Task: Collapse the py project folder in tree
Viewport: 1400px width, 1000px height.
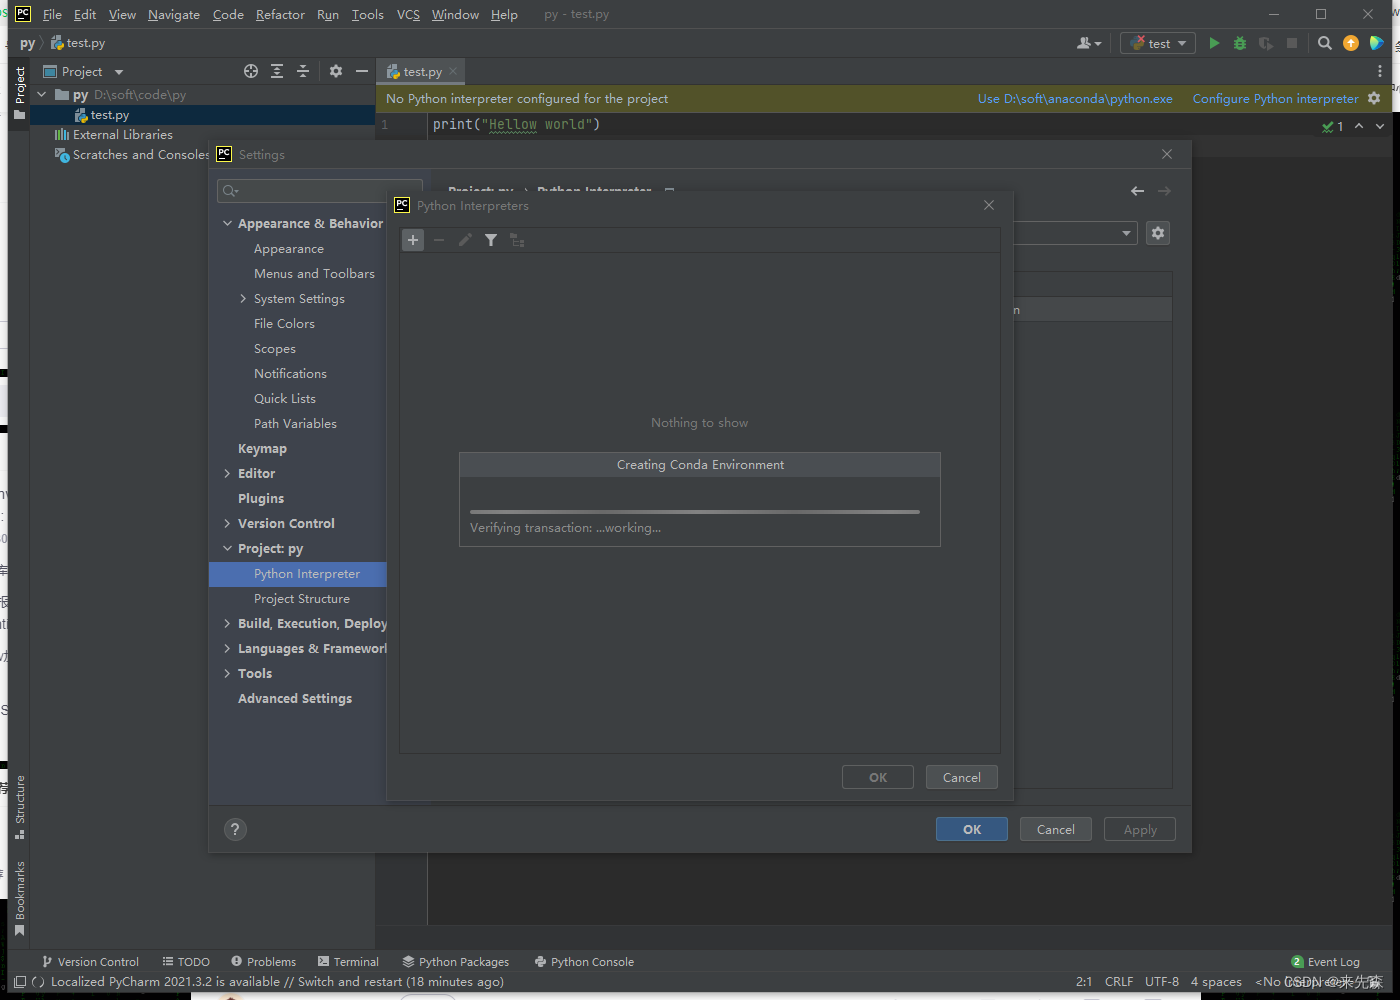Action: coord(42,94)
